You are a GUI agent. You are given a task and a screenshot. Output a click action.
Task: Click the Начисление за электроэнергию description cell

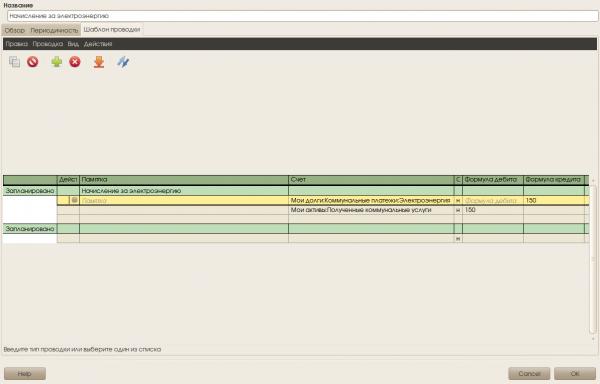pos(184,190)
